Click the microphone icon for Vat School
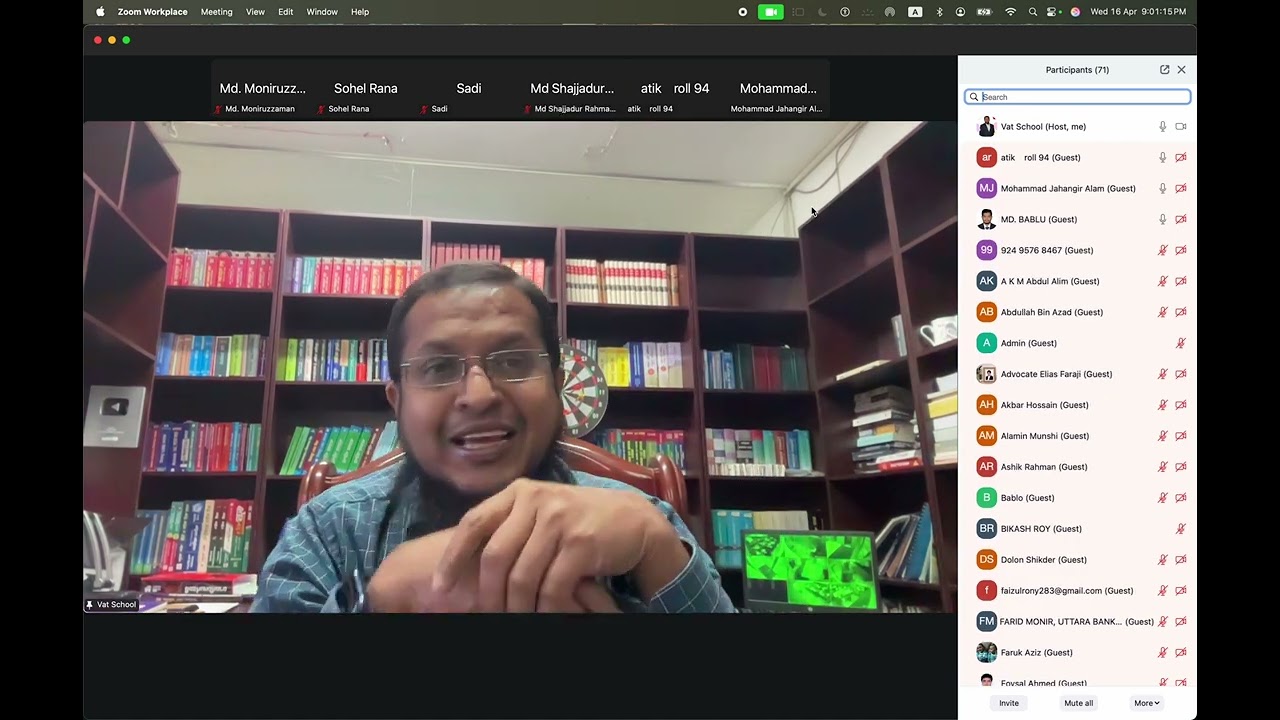Viewport: 1280px width, 720px height. (x=1162, y=127)
